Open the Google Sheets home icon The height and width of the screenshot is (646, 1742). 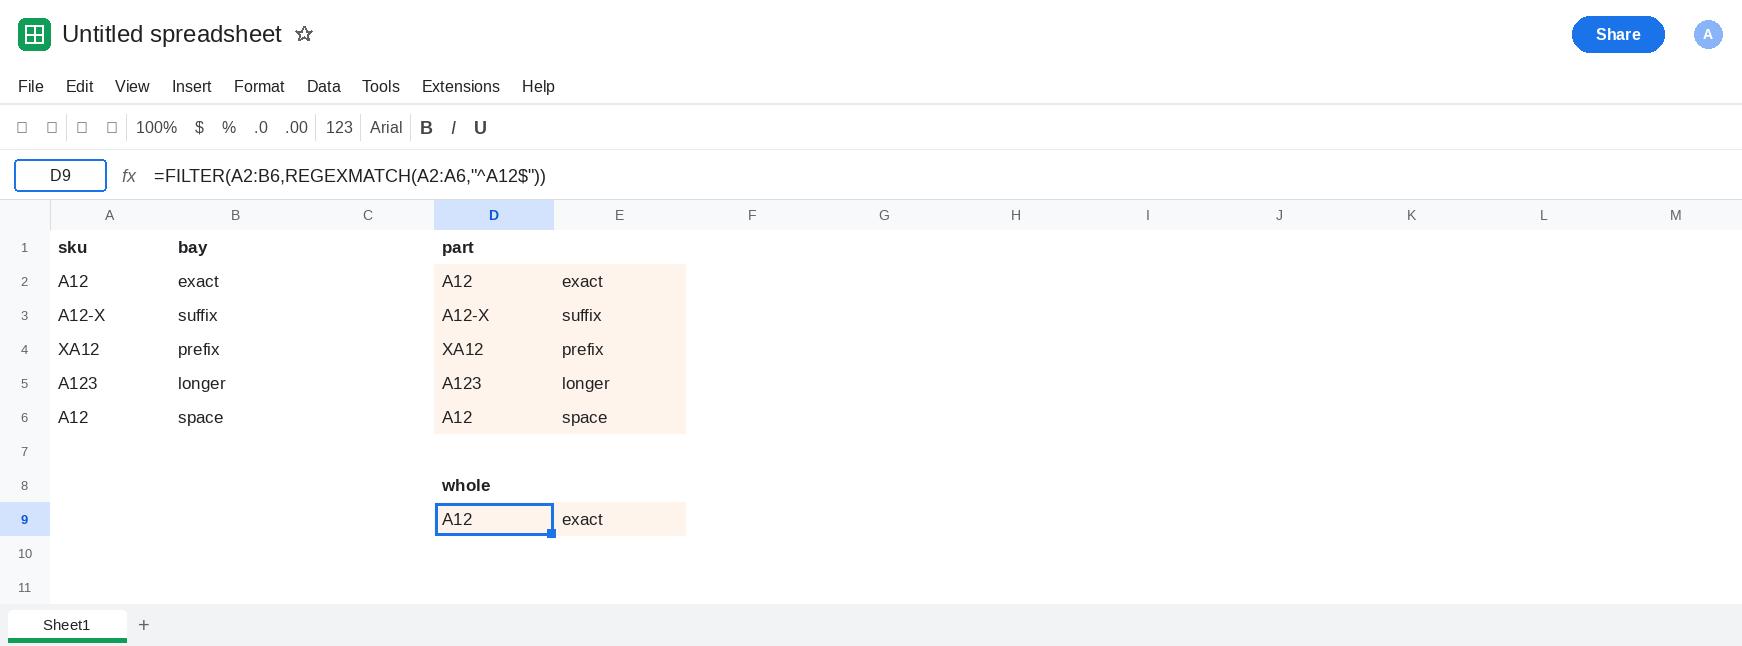[x=34, y=34]
